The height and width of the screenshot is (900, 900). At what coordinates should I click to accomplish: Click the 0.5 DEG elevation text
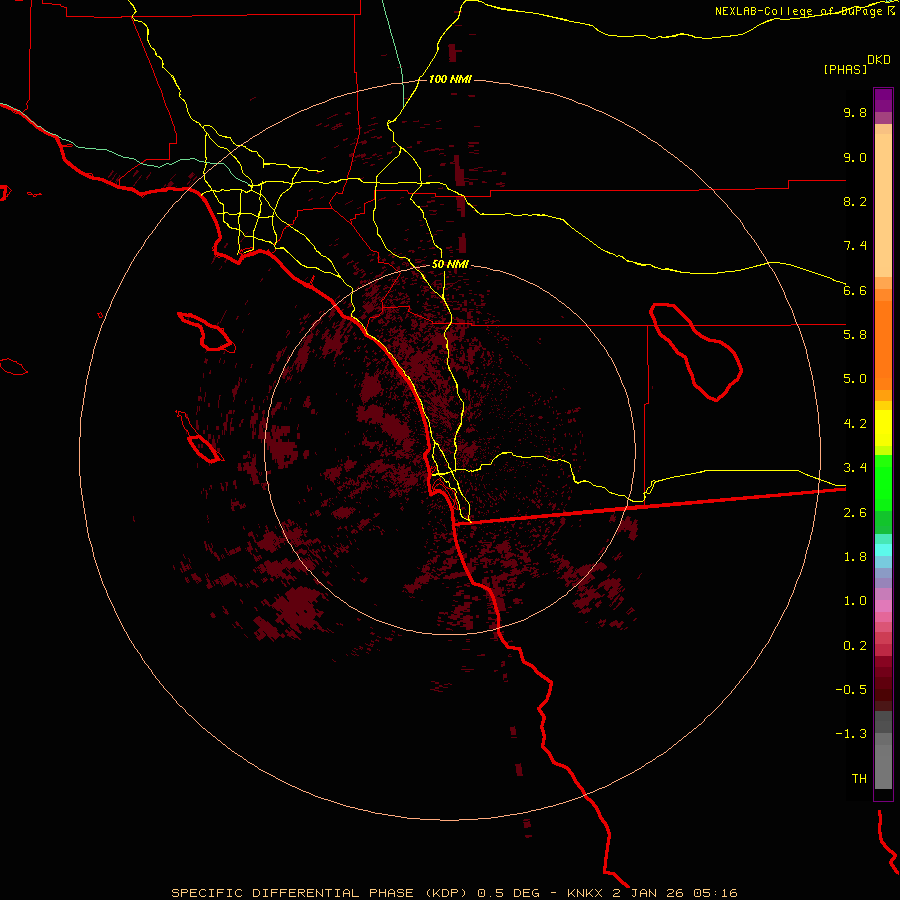click(509, 893)
